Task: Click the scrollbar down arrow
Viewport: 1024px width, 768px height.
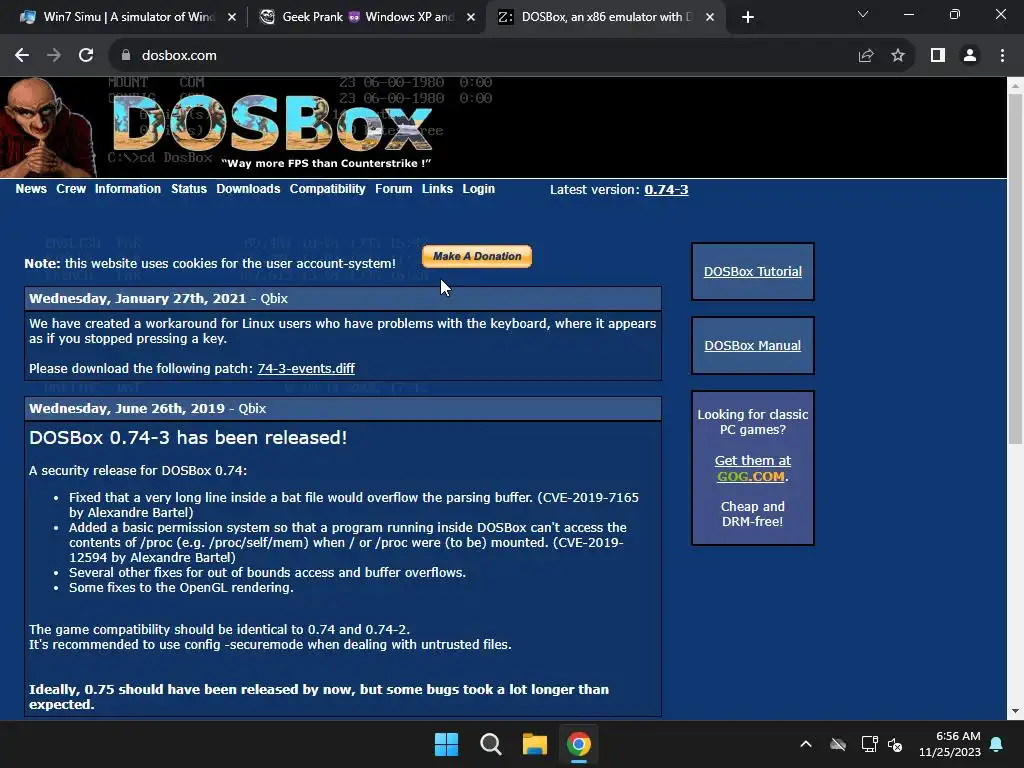Action: 1015,711
